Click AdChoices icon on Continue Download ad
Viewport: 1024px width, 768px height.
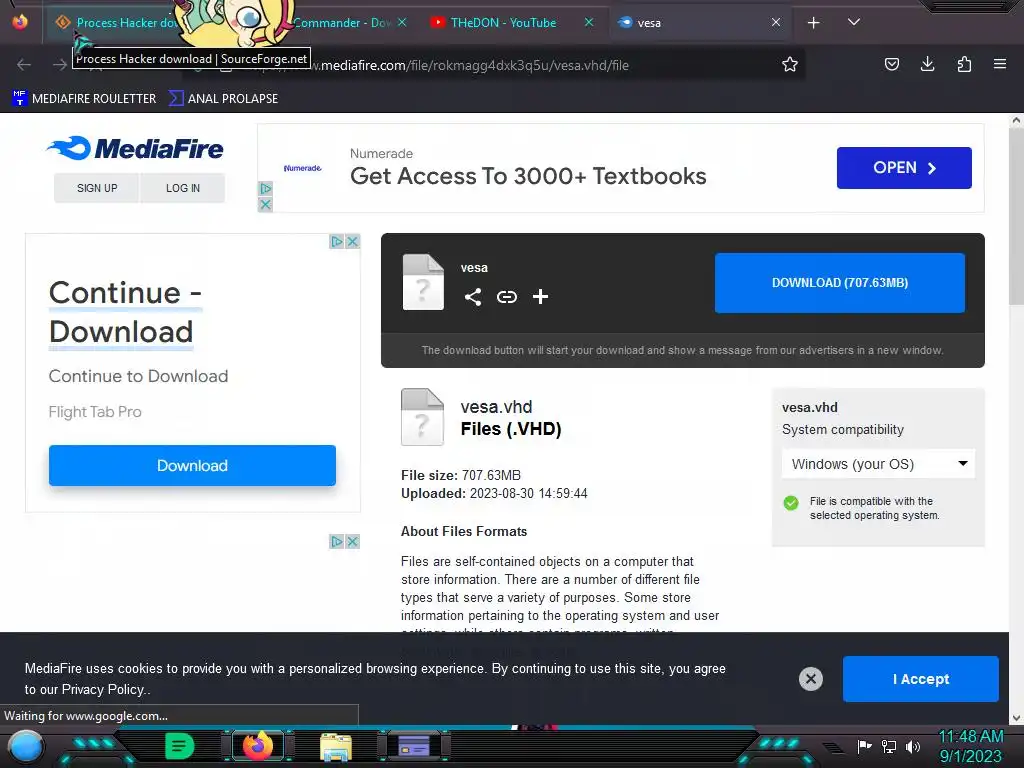(336, 242)
